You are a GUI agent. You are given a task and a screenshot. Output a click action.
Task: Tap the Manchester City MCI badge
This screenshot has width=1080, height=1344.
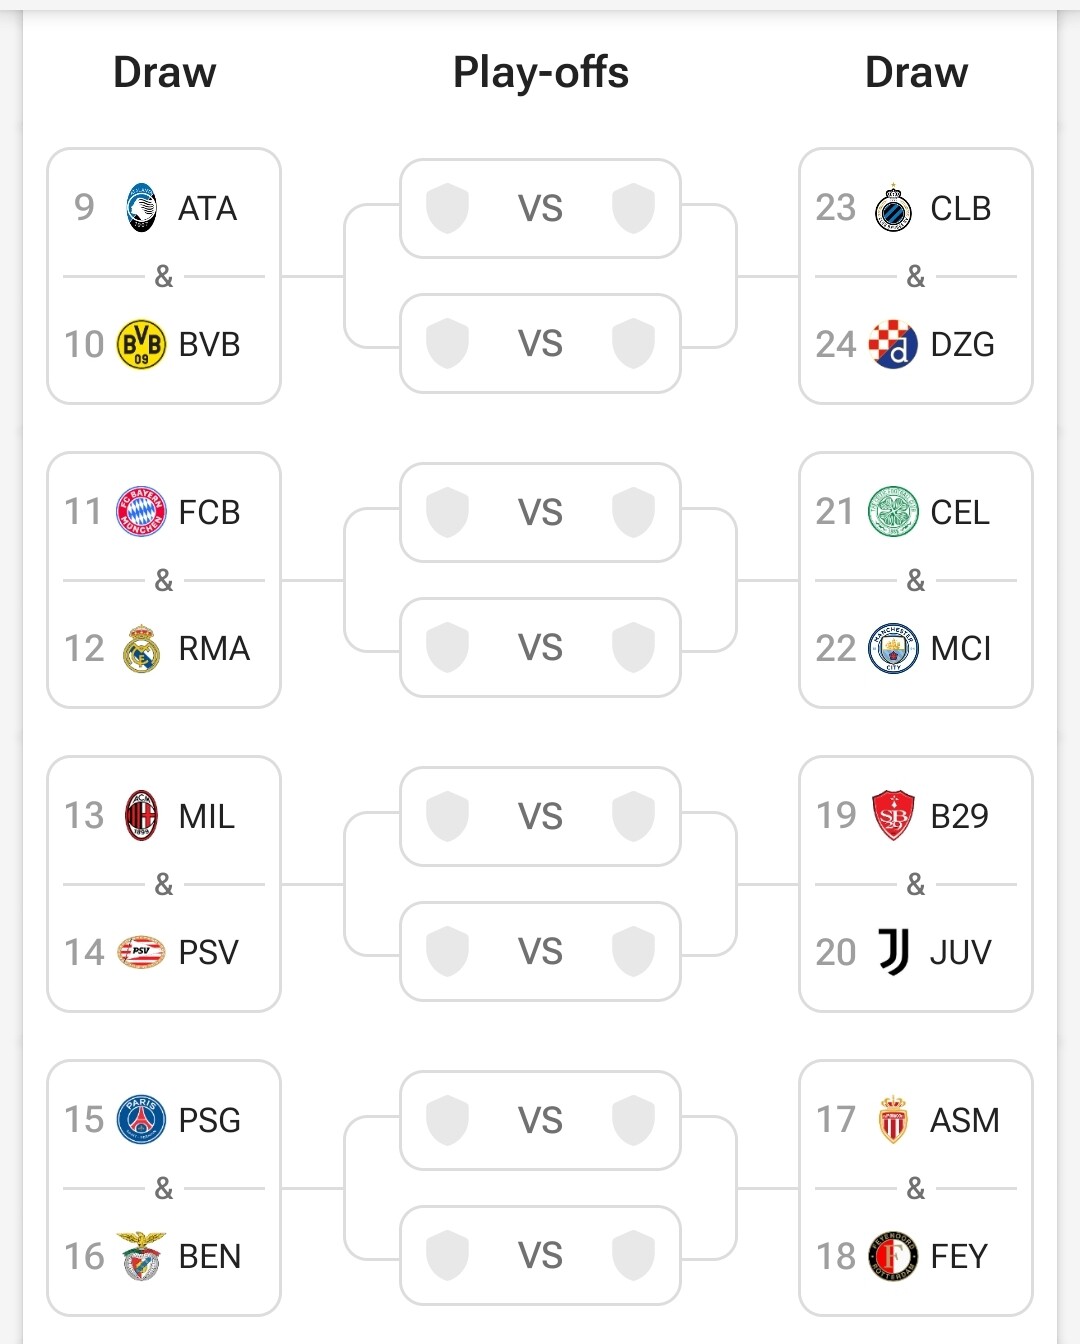(893, 648)
